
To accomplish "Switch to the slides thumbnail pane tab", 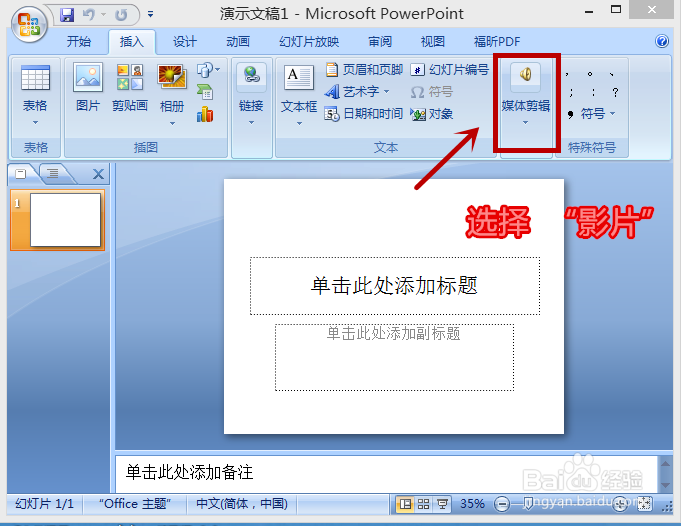I will point(22,174).
